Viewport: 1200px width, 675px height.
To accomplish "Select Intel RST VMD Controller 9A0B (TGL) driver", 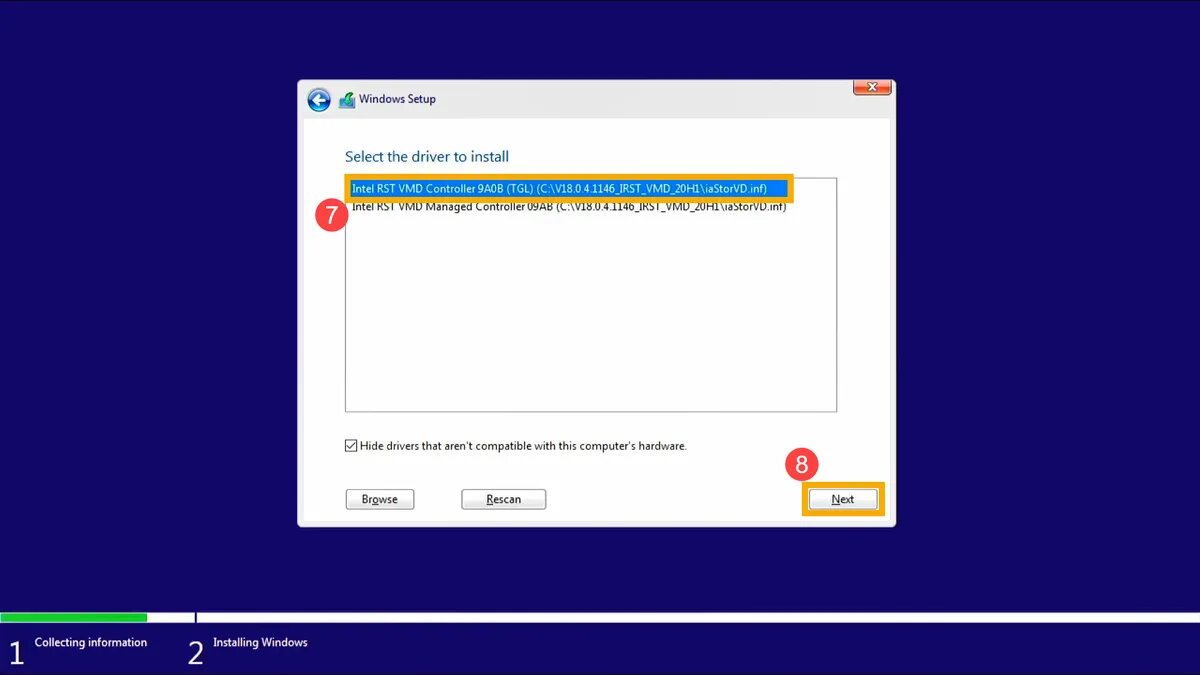I will tap(570, 188).
